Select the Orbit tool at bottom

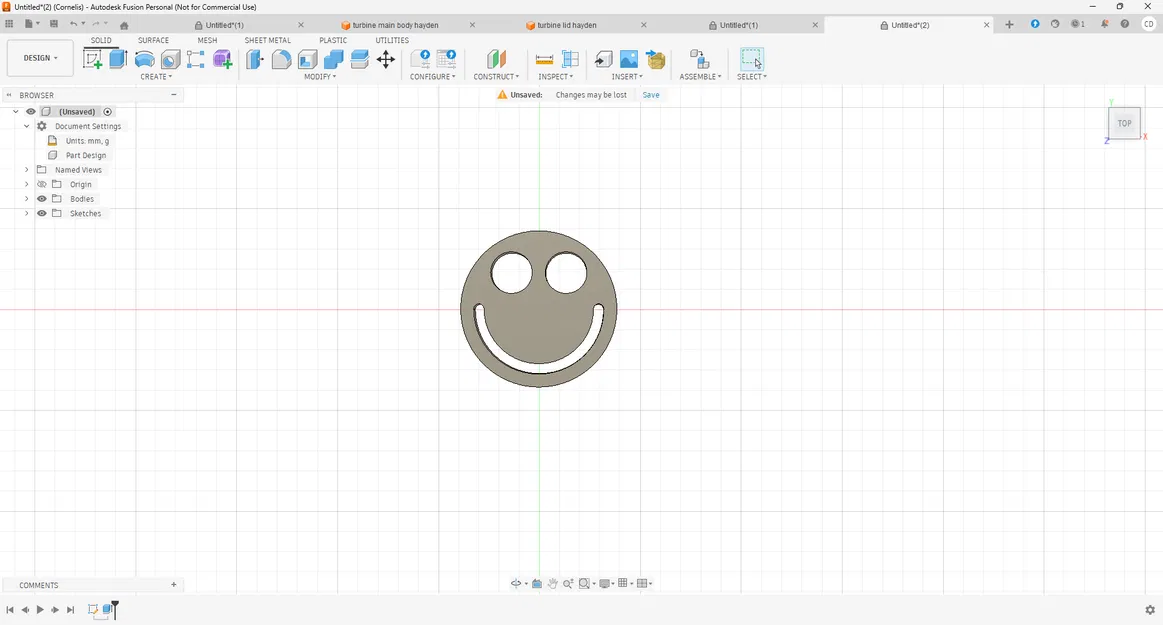click(x=516, y=583)
